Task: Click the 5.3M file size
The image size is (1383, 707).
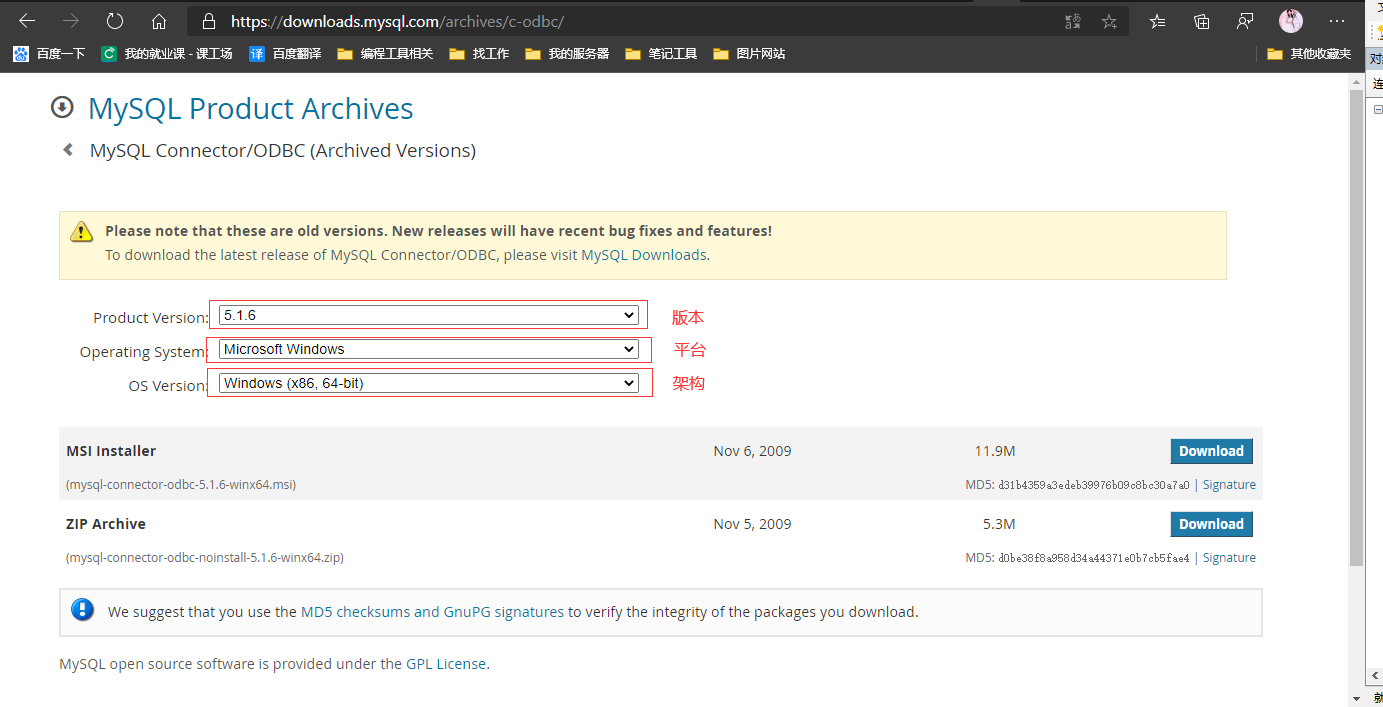Action: pyautogui.click(x=999, y=524)
